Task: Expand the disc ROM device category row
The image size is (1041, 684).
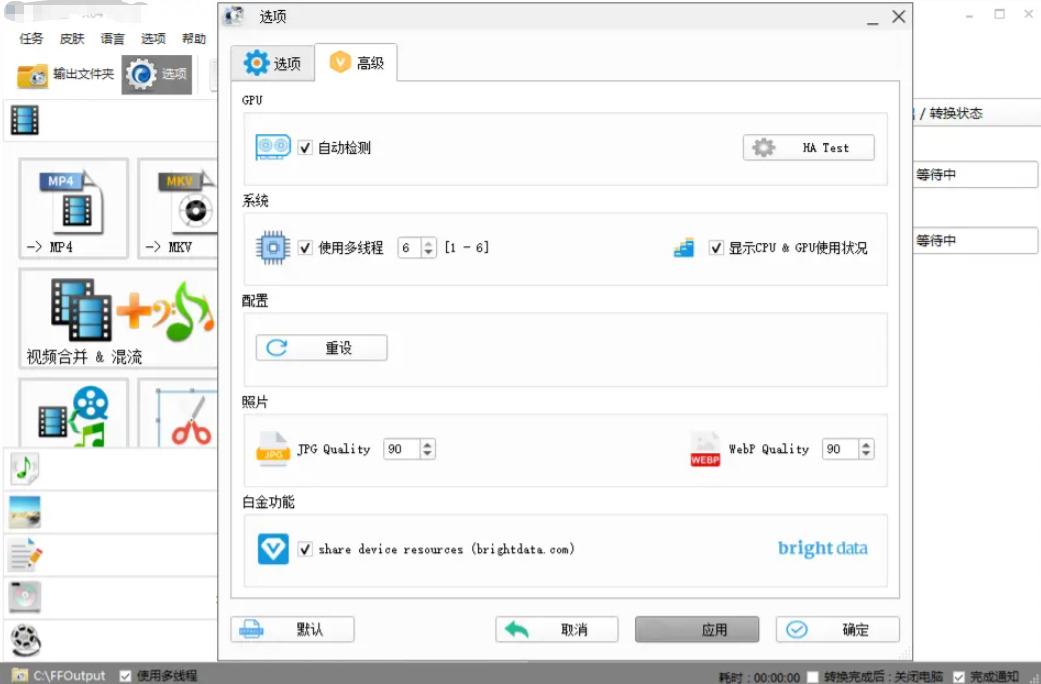Action: [x=110, y=598]
